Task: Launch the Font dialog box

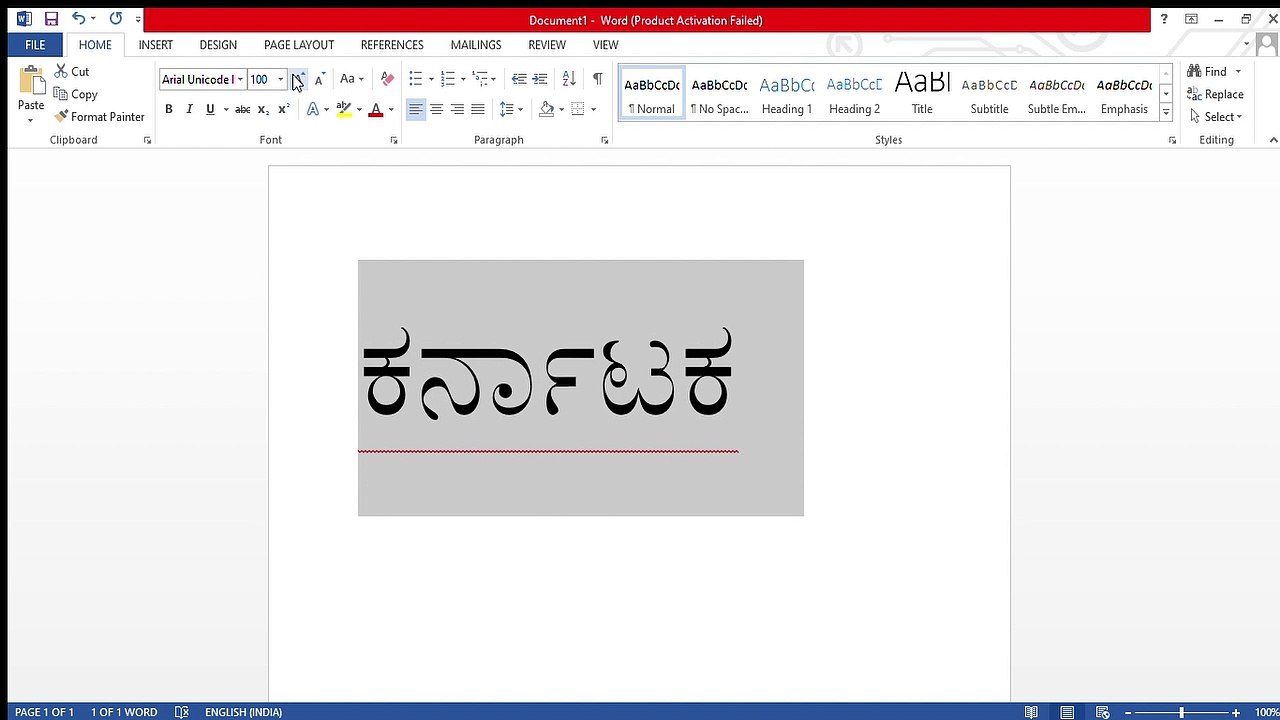Action: (x=394, y=140)
